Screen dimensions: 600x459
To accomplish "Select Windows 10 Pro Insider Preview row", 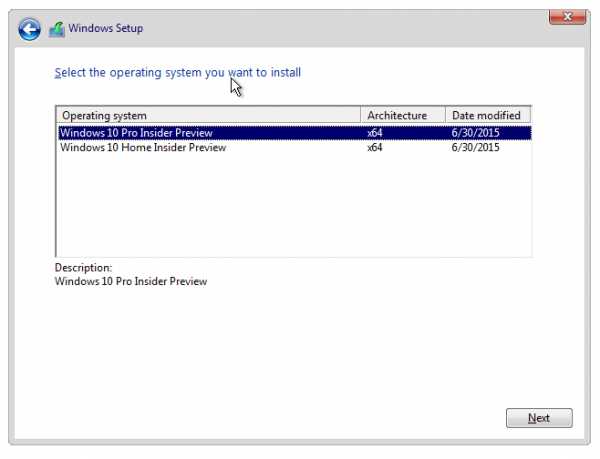I will coord(294,133).
